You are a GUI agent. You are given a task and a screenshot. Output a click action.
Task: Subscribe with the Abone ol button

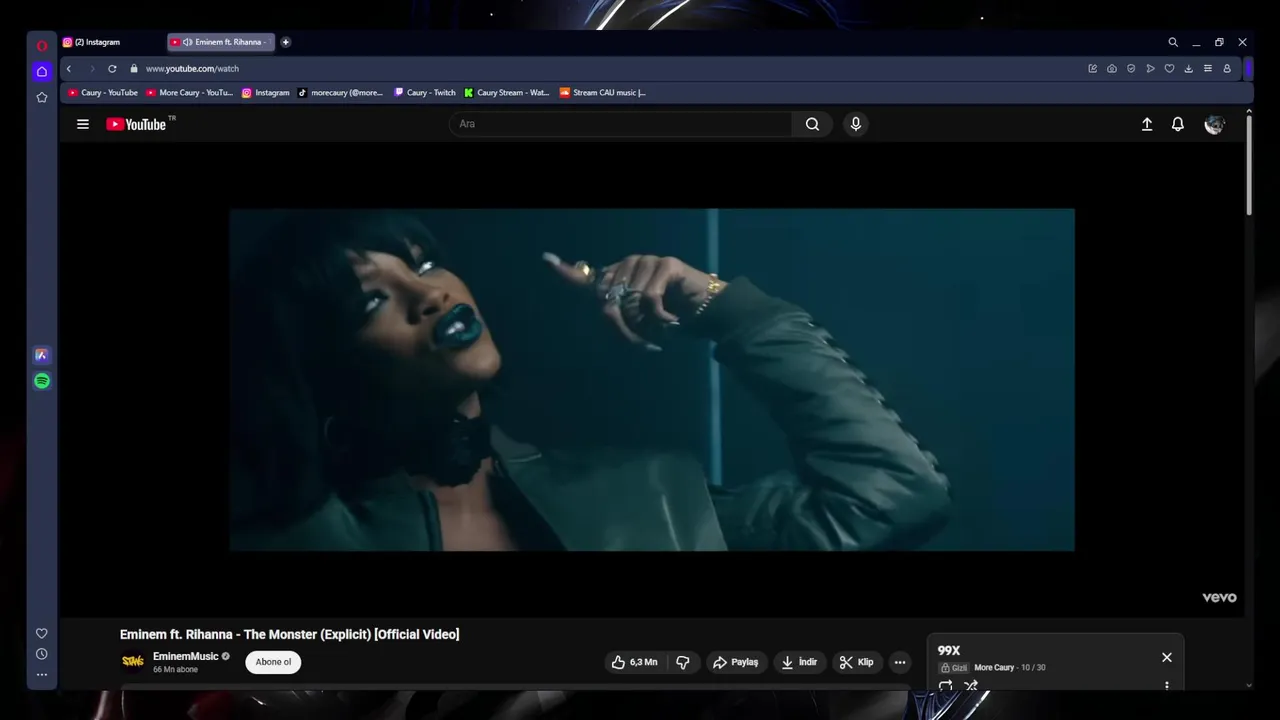point(273,662)
